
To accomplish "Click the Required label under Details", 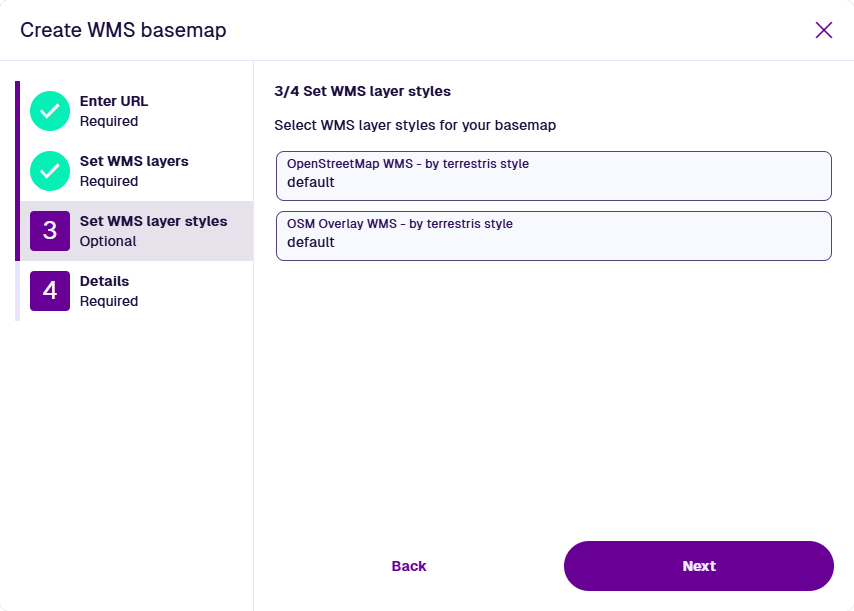I will 109,301.
